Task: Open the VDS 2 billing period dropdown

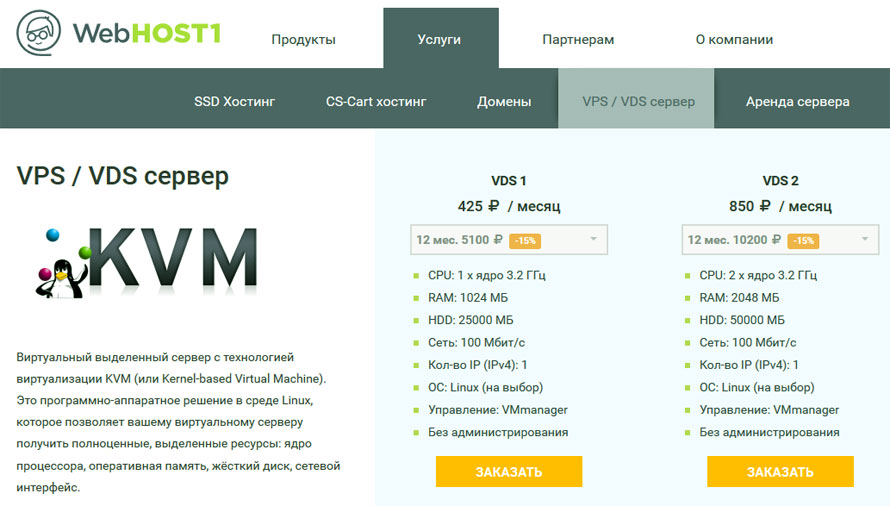Action: tap(780, 240)
